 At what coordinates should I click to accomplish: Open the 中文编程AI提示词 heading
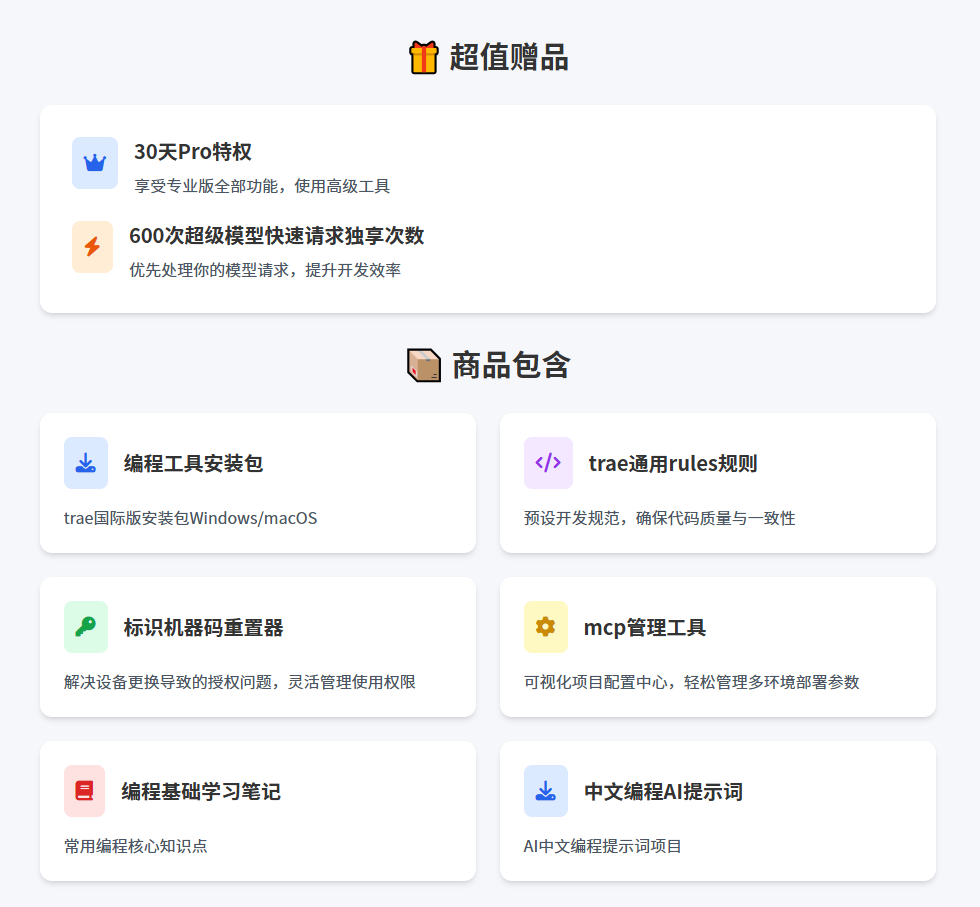tap(663, 791)
